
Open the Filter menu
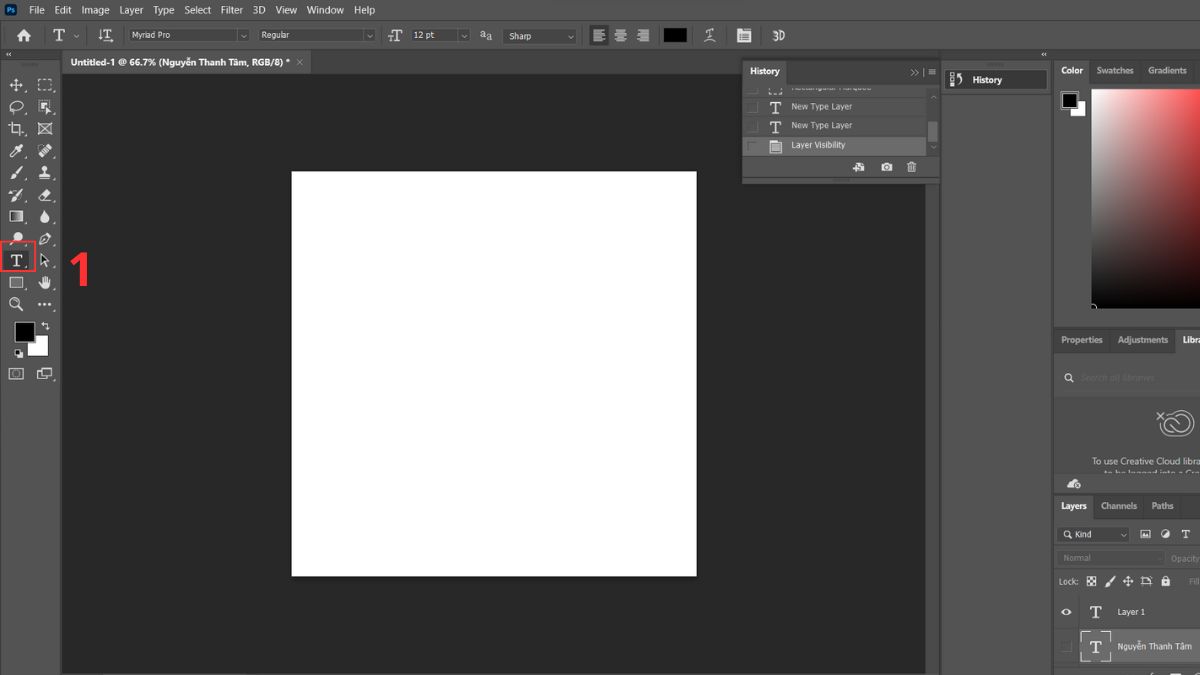[231, 9]
